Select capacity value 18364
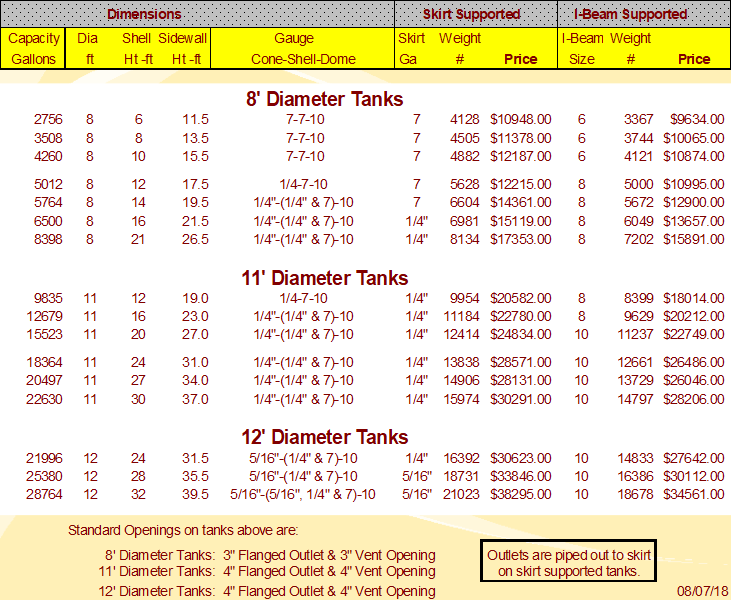Screen dimensions: 731x600 click(x=44, y=362)
